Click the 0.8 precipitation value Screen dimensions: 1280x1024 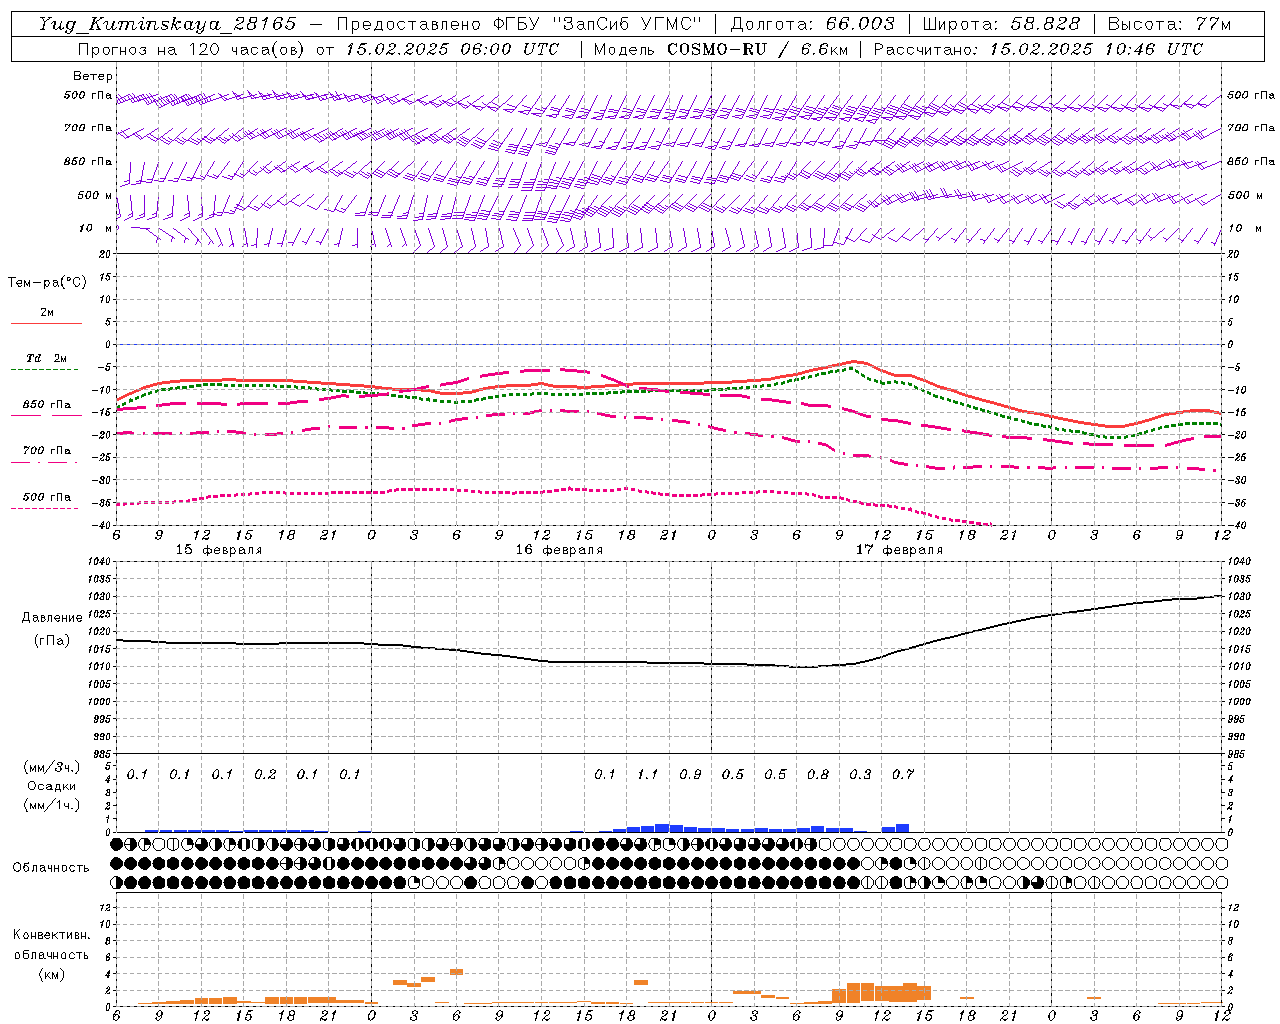818,774
